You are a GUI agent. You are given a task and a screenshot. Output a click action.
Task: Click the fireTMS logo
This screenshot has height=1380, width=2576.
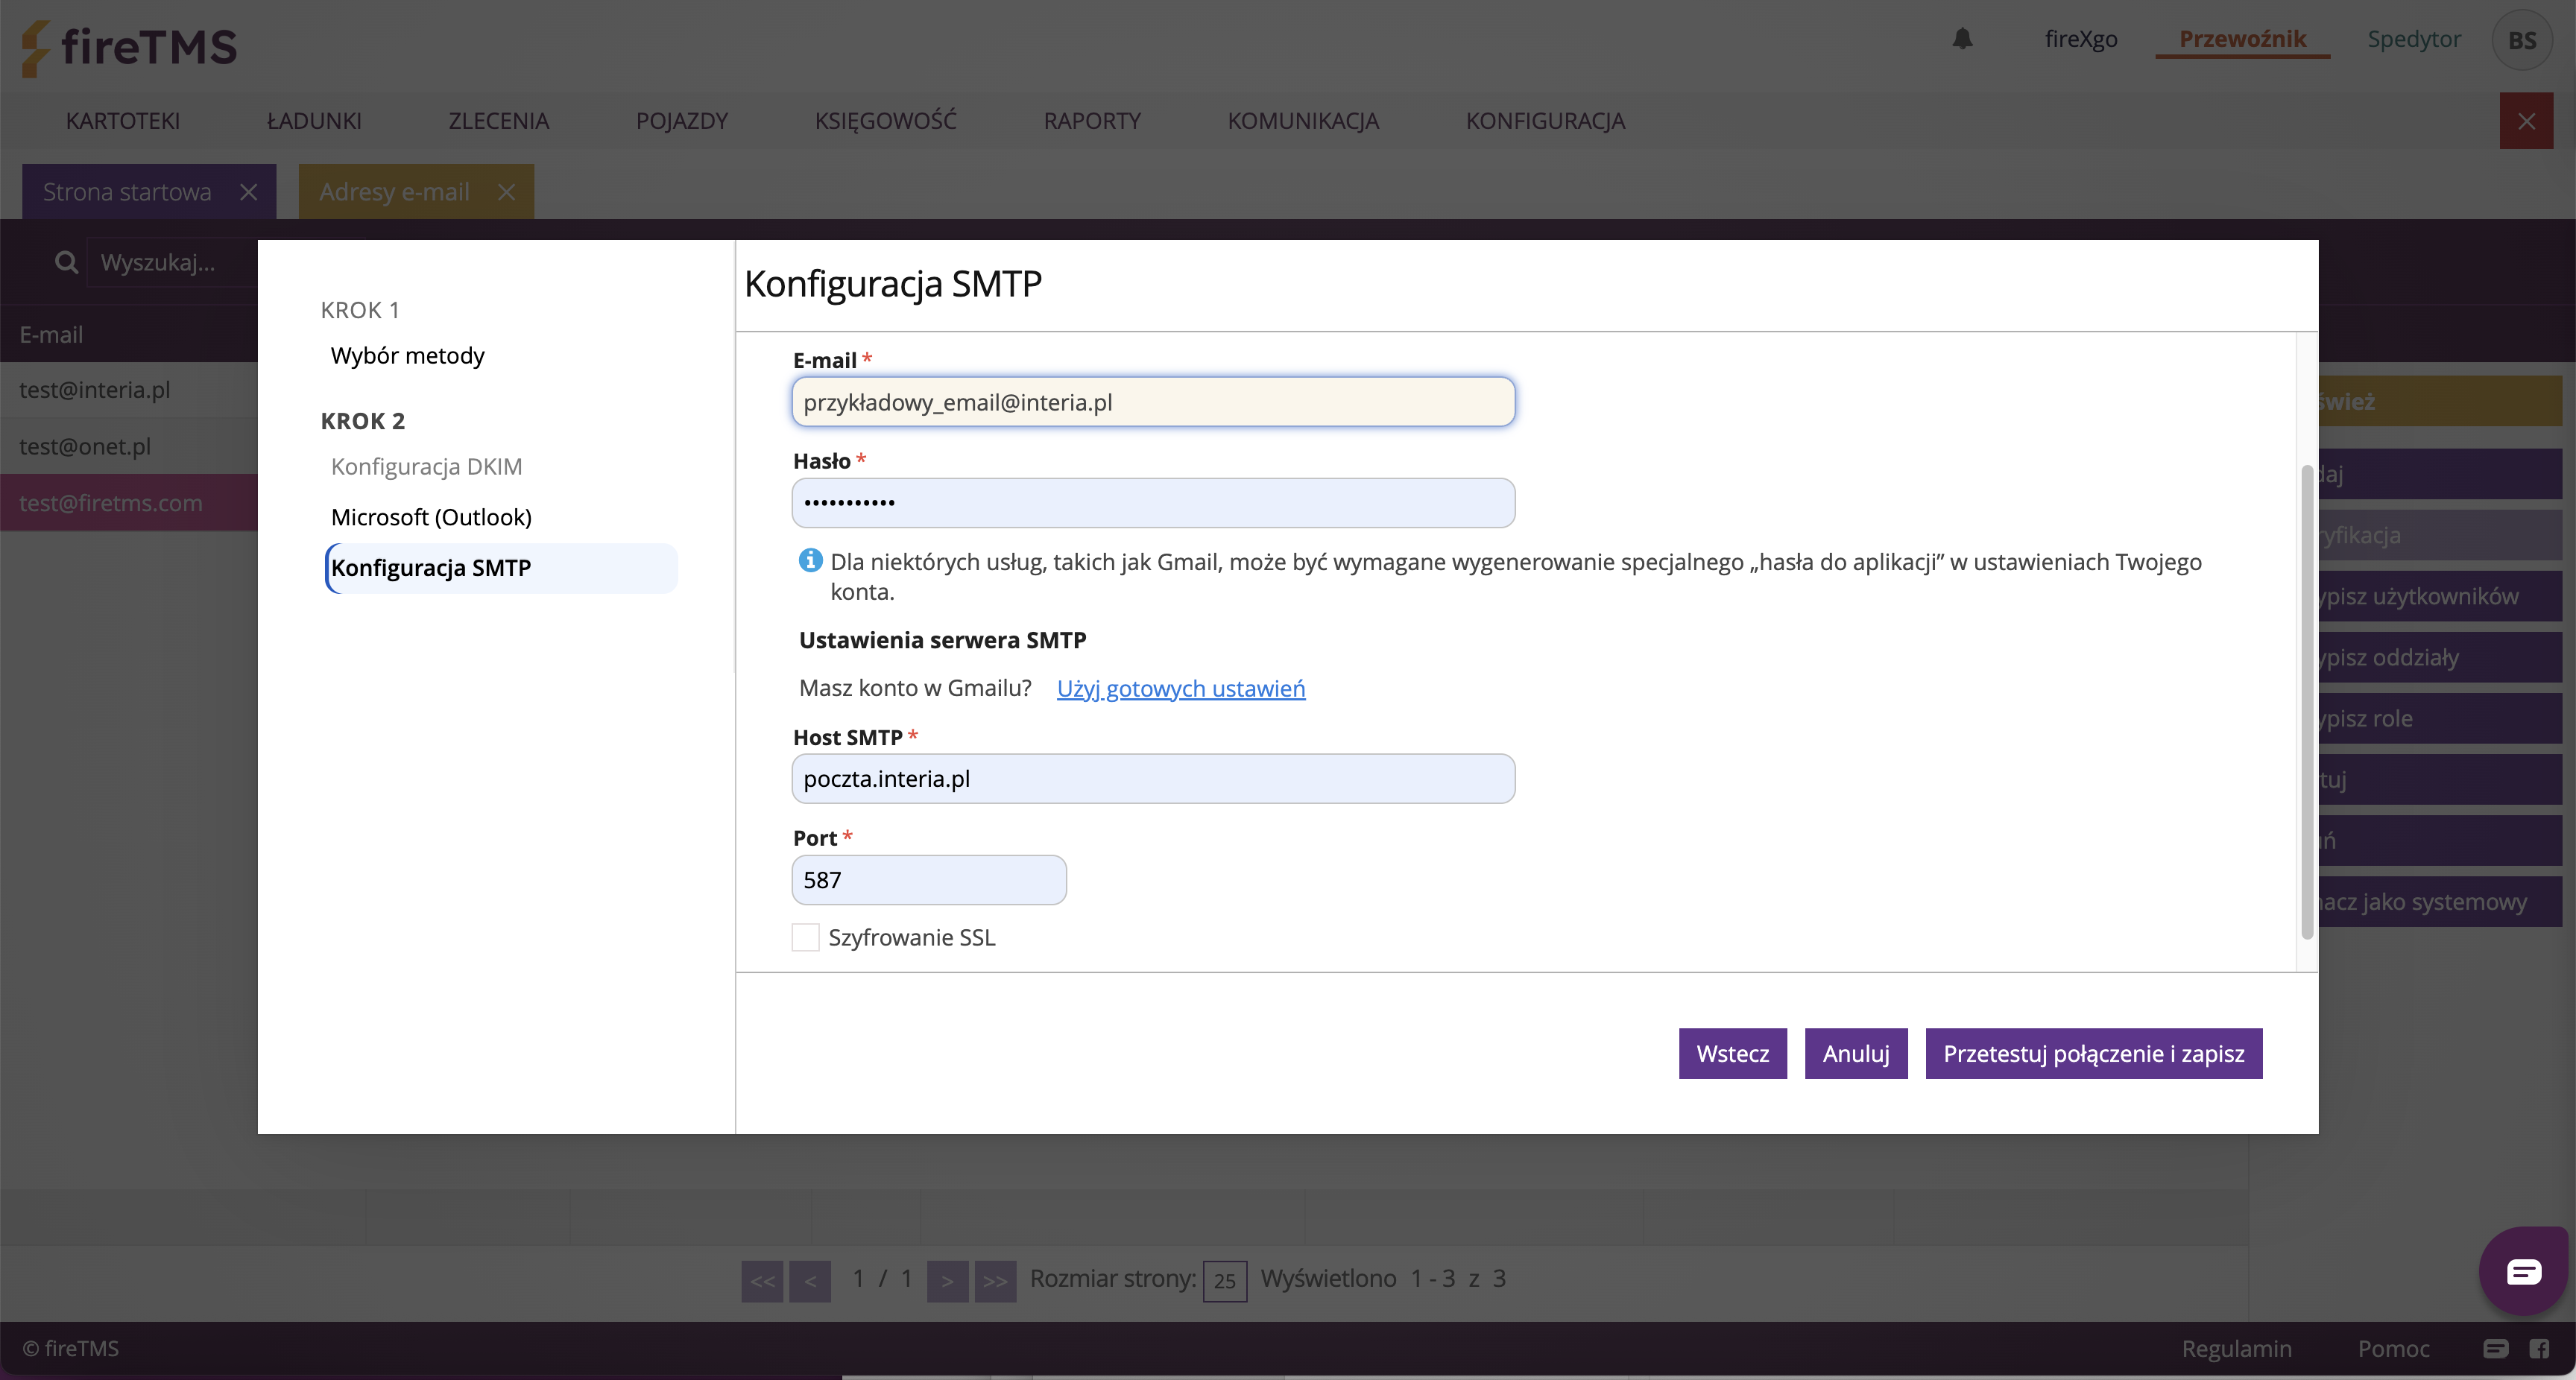(130, 46)
